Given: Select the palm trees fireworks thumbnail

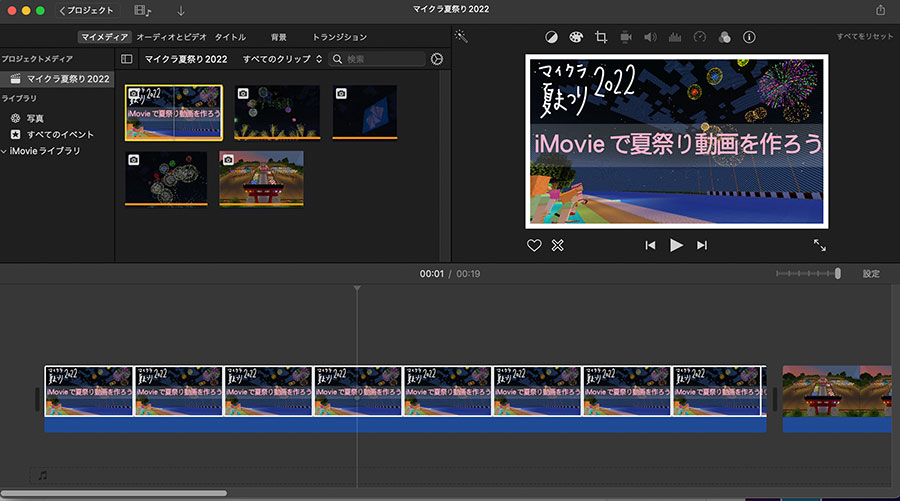Looking at the screenshot, I should 277,112.
